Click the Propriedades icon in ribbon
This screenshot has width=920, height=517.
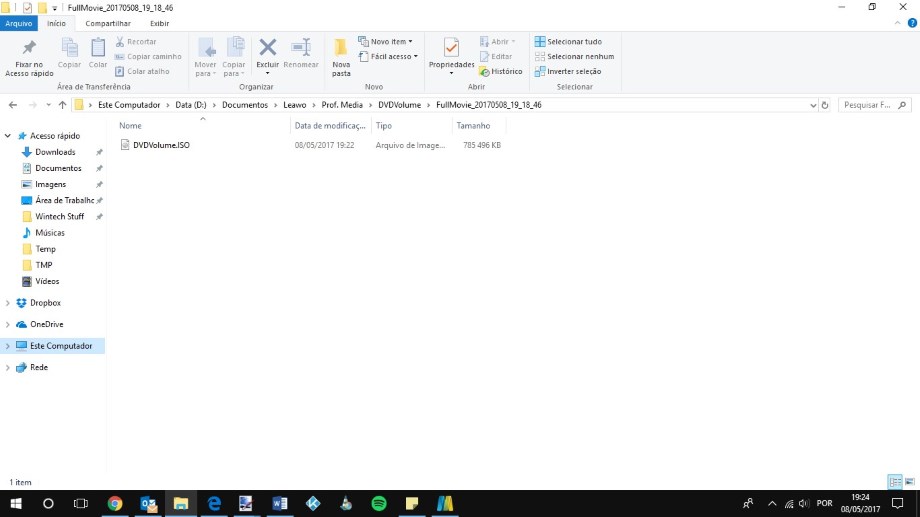pyautogui.click(x=451, y=49)
